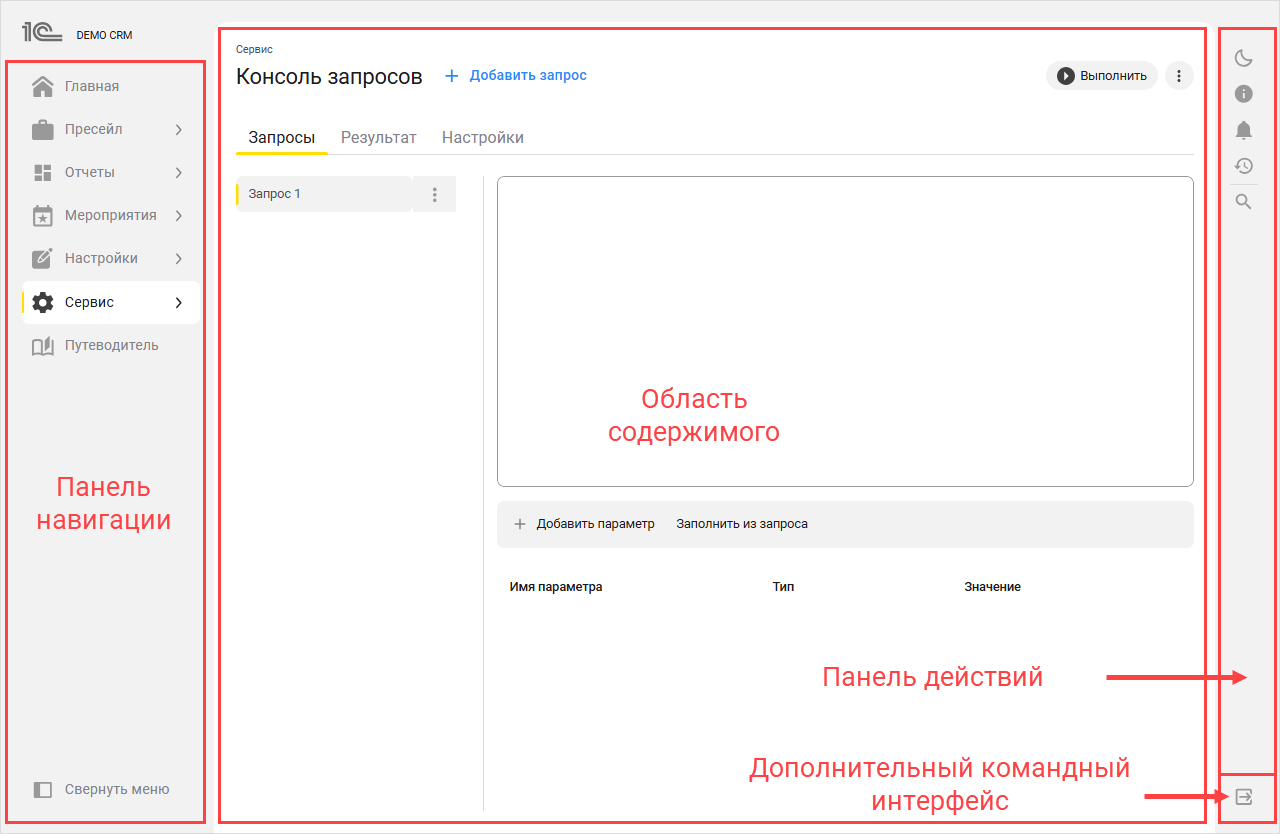Click the Добавить запрос link
This screenshot has height=834, width=1280.
528,75
